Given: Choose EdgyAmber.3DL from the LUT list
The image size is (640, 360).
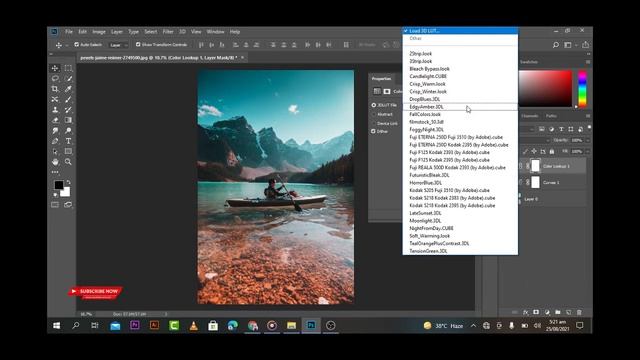Looking at the screenshot, I should tap(460, 107).
